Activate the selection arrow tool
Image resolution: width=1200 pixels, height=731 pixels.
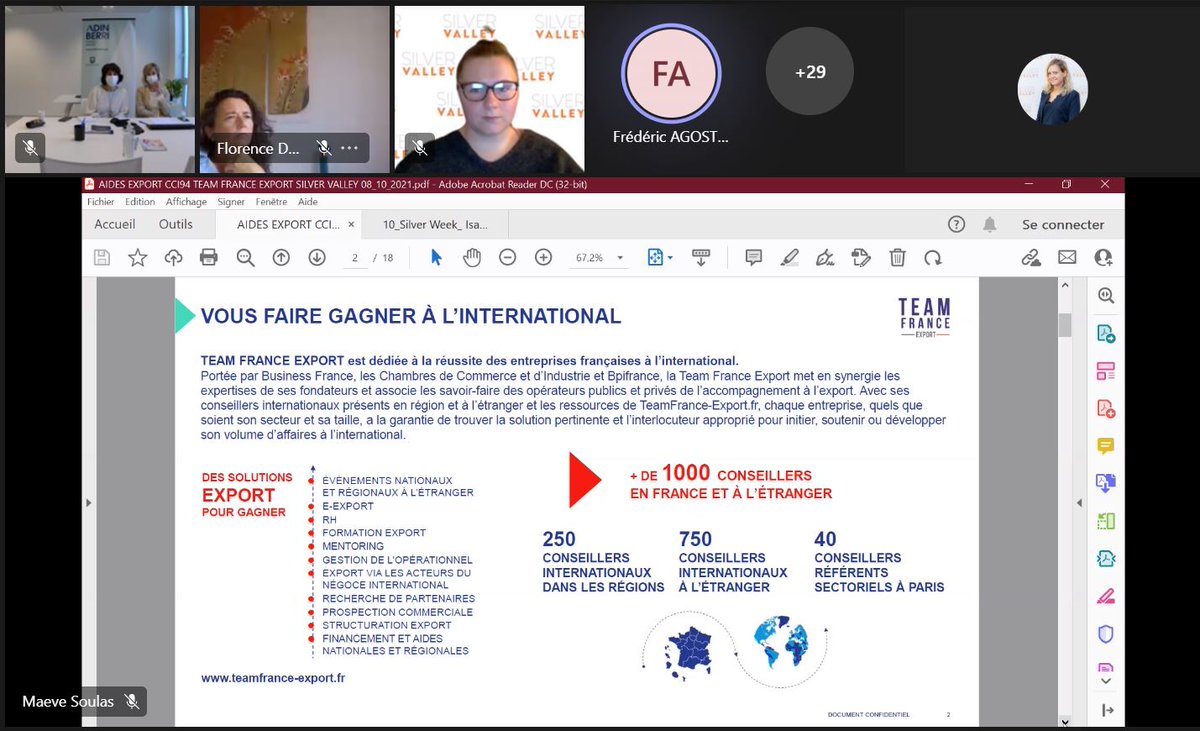coord(436,257)
